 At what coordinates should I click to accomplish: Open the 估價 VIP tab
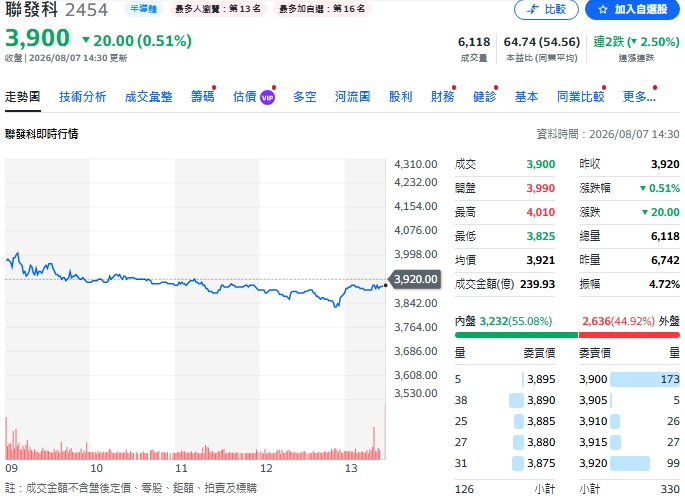[254, 97]
